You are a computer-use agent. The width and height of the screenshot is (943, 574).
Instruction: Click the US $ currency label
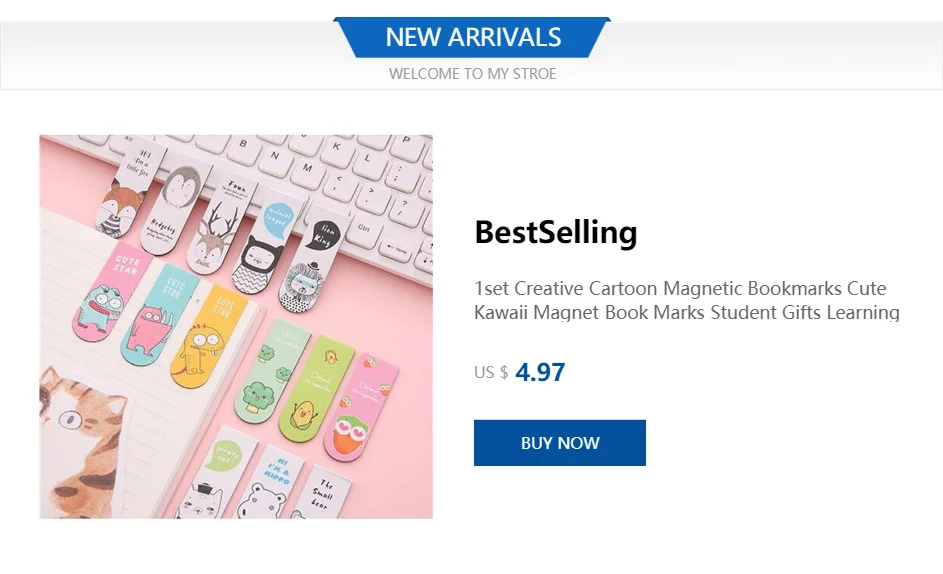pos(491,372)
